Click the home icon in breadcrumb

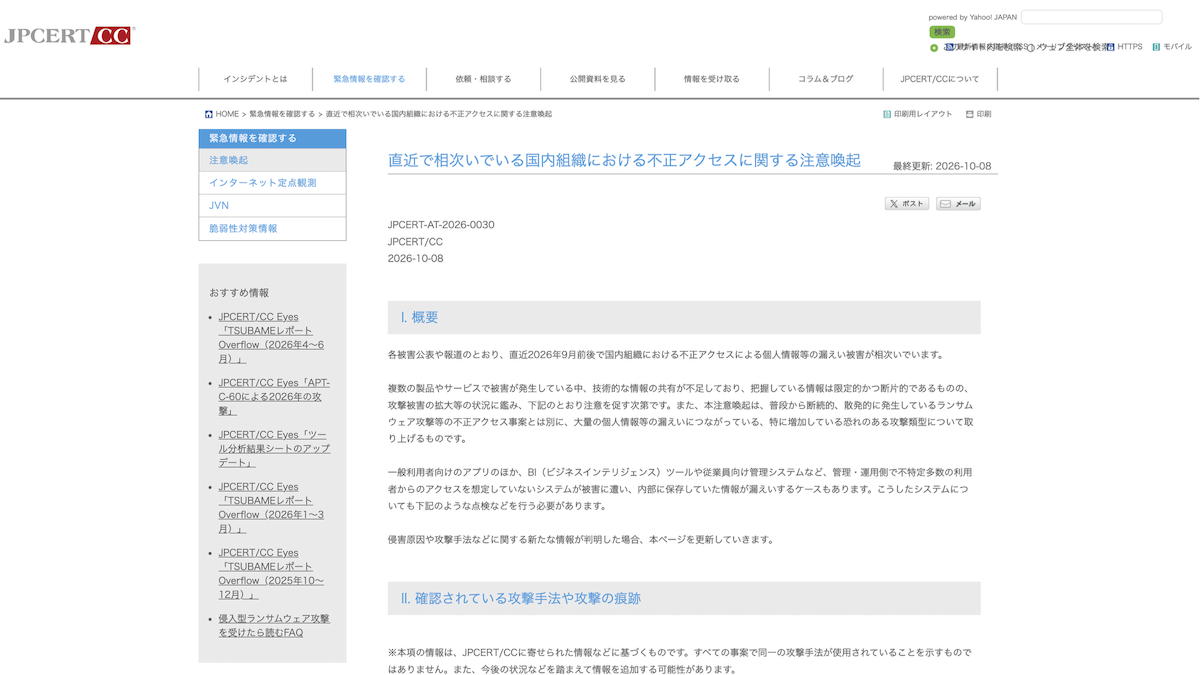pyautogui.click(x=209, y=114)
